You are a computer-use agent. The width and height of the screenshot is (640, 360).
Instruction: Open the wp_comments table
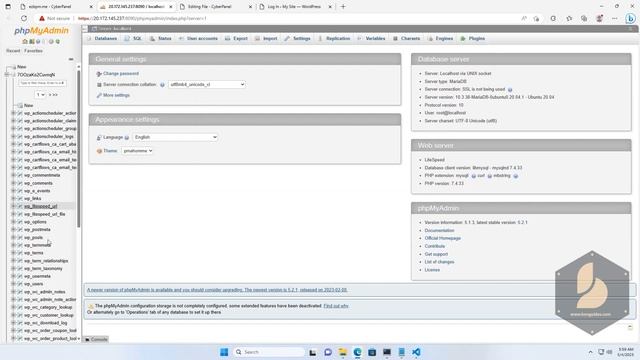click(x=38, y=183)
